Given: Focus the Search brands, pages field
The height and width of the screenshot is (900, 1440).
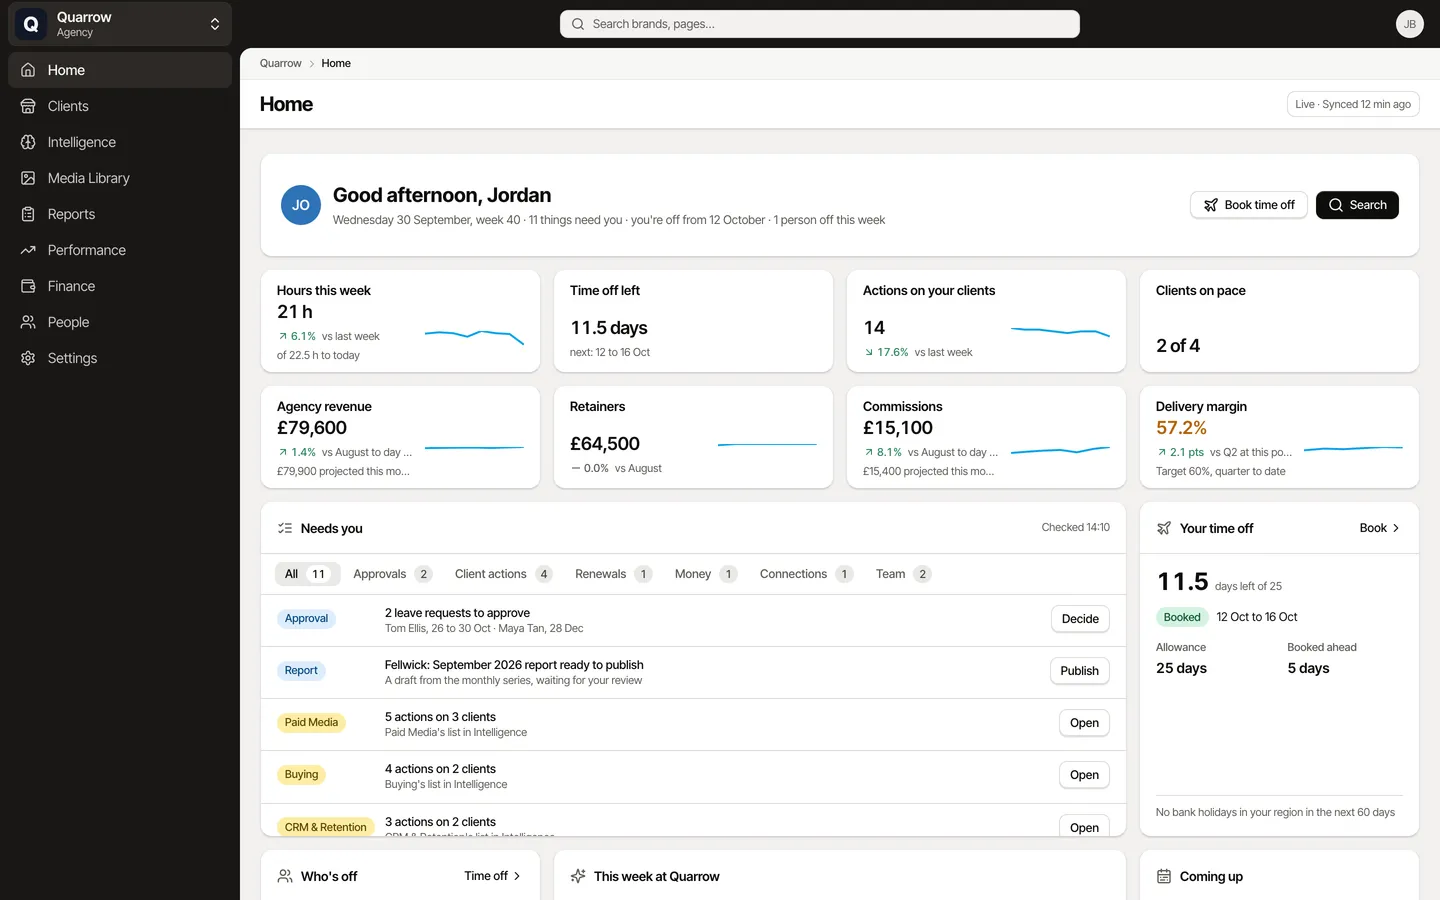Looking at the screenshot, I should [820, 24].
